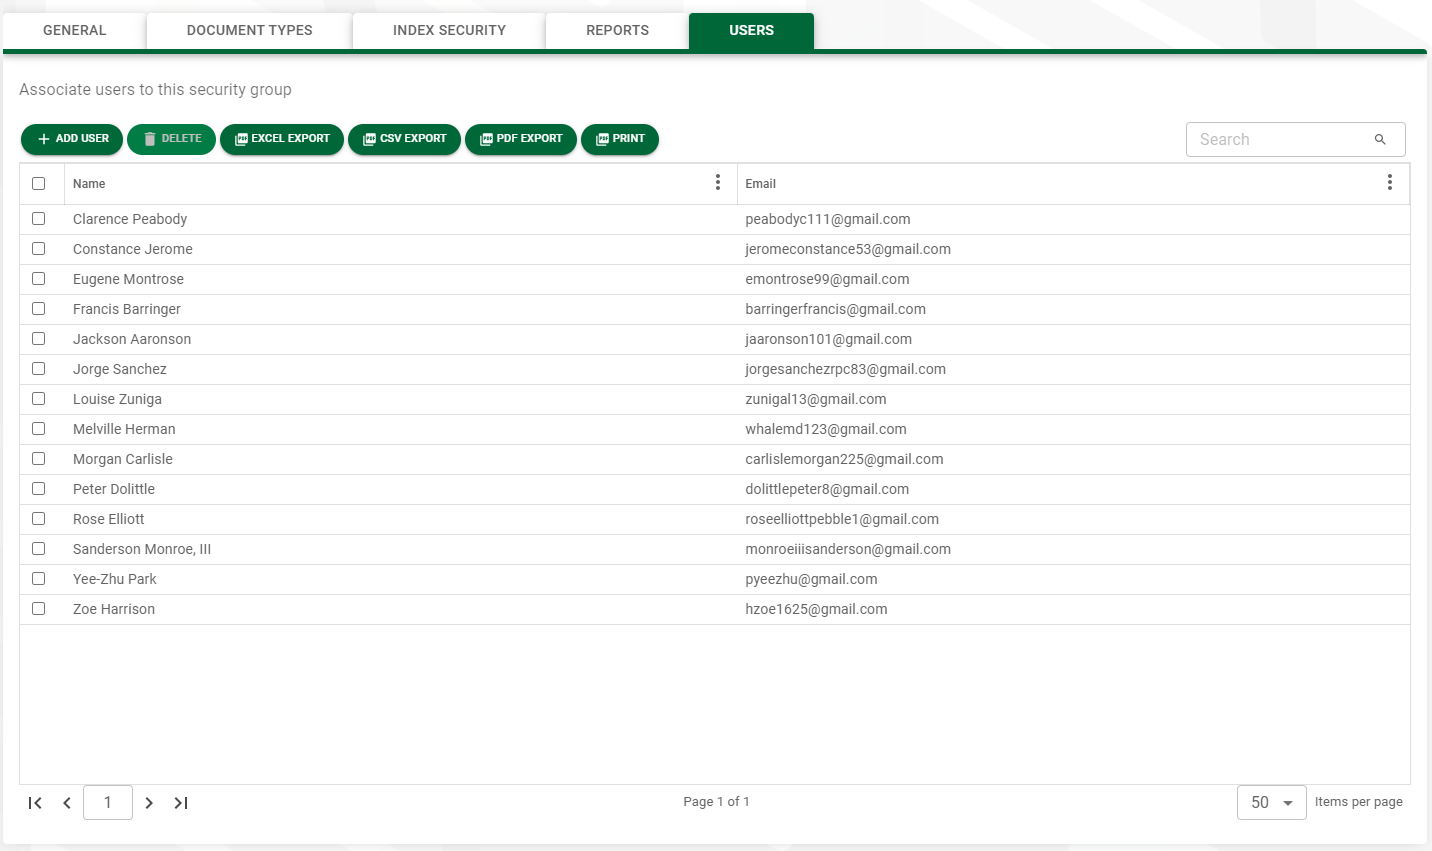This screenshot has height=851, width=1432.
Task: Click the name Clarence Peabody
Action: pos(130,219)
